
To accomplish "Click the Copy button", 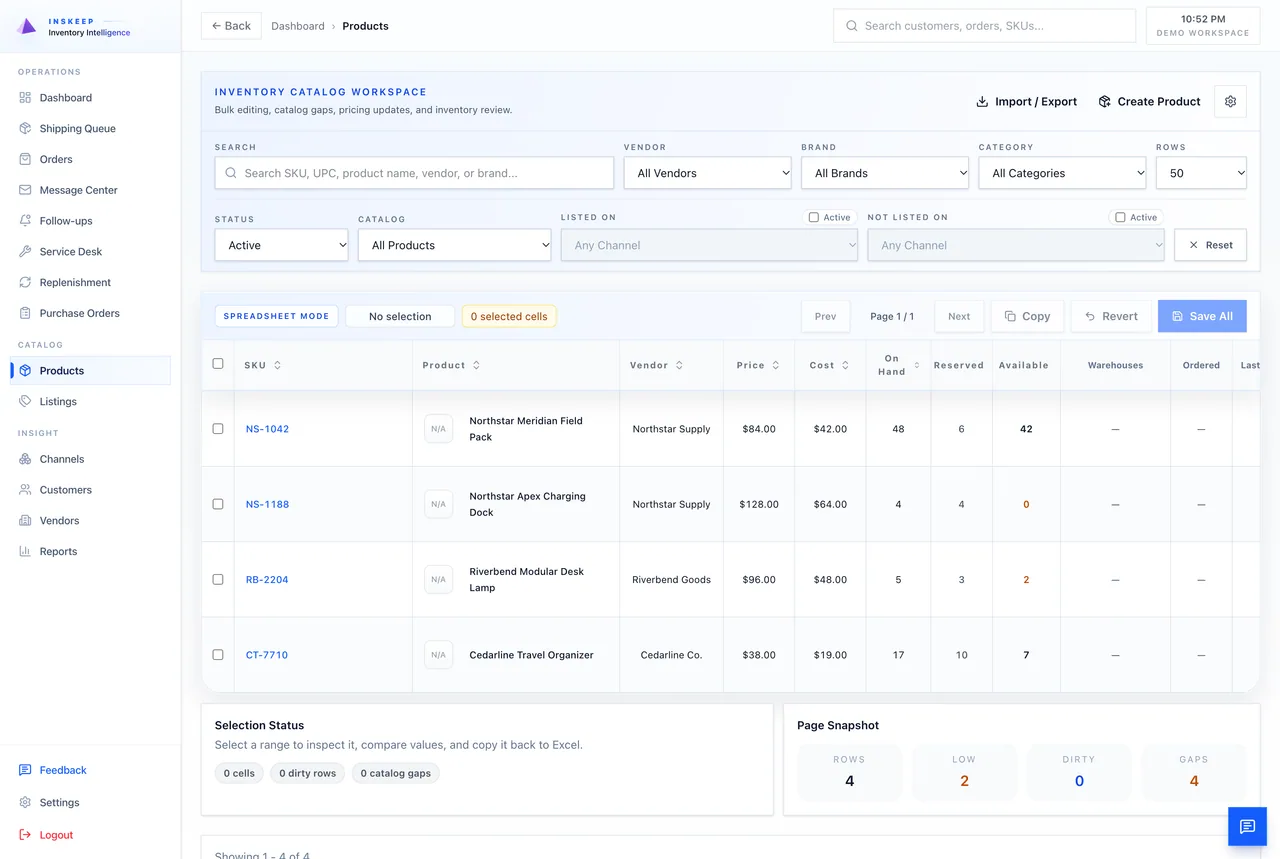I will click(1027, 316).
